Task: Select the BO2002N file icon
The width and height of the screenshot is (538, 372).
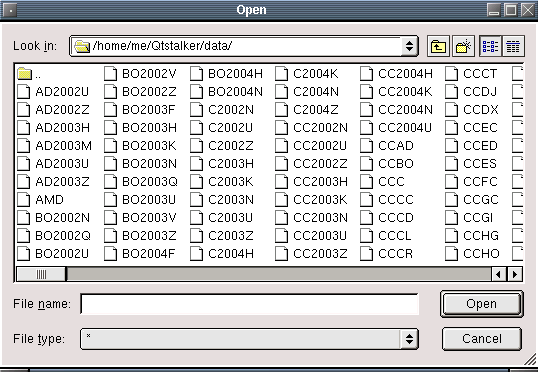Action: (24, 218)
